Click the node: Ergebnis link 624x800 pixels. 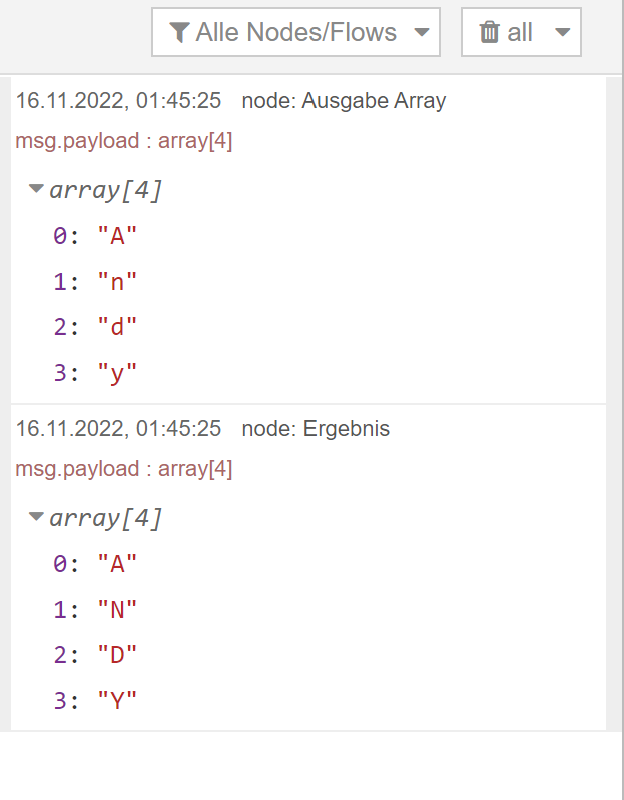[316, 429]
